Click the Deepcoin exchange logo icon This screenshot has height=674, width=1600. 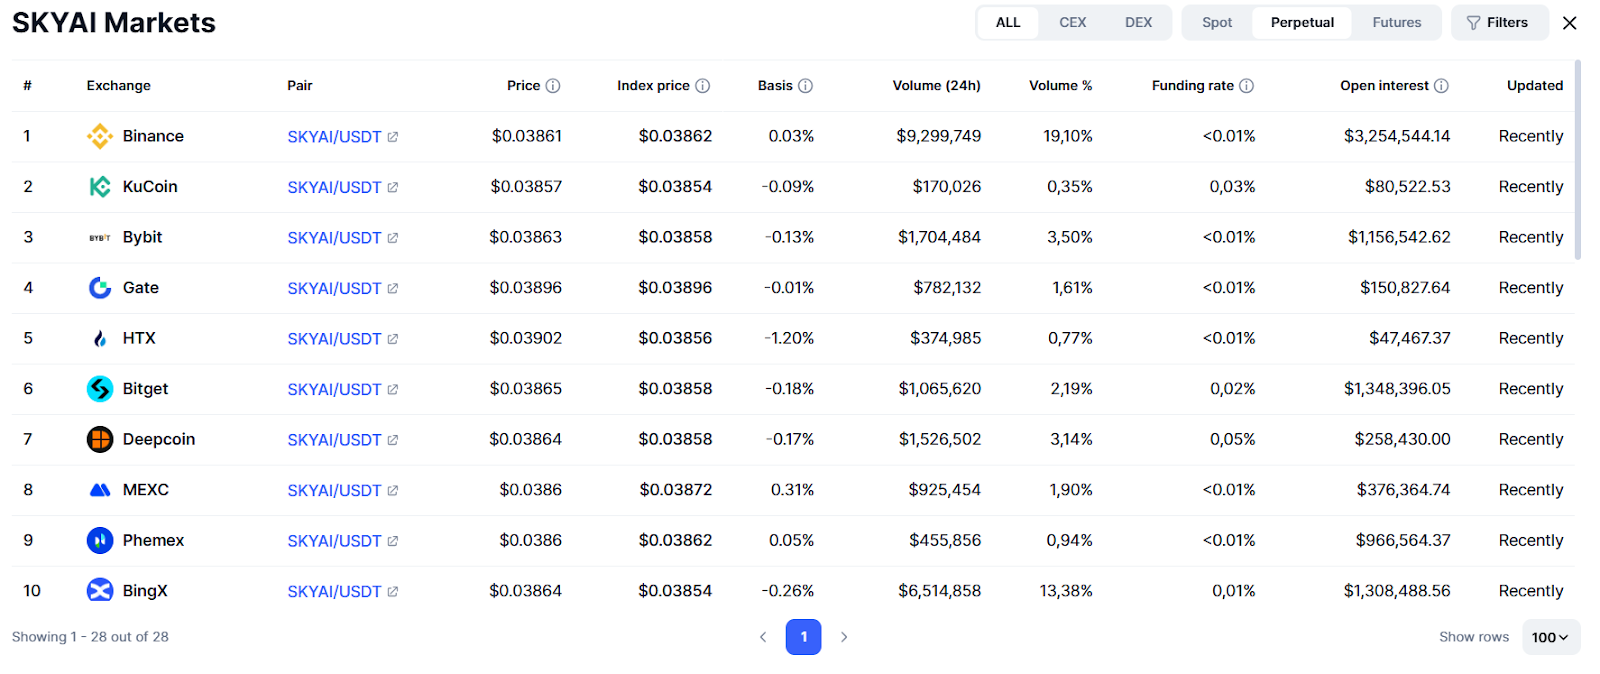(x=100, y=439)
